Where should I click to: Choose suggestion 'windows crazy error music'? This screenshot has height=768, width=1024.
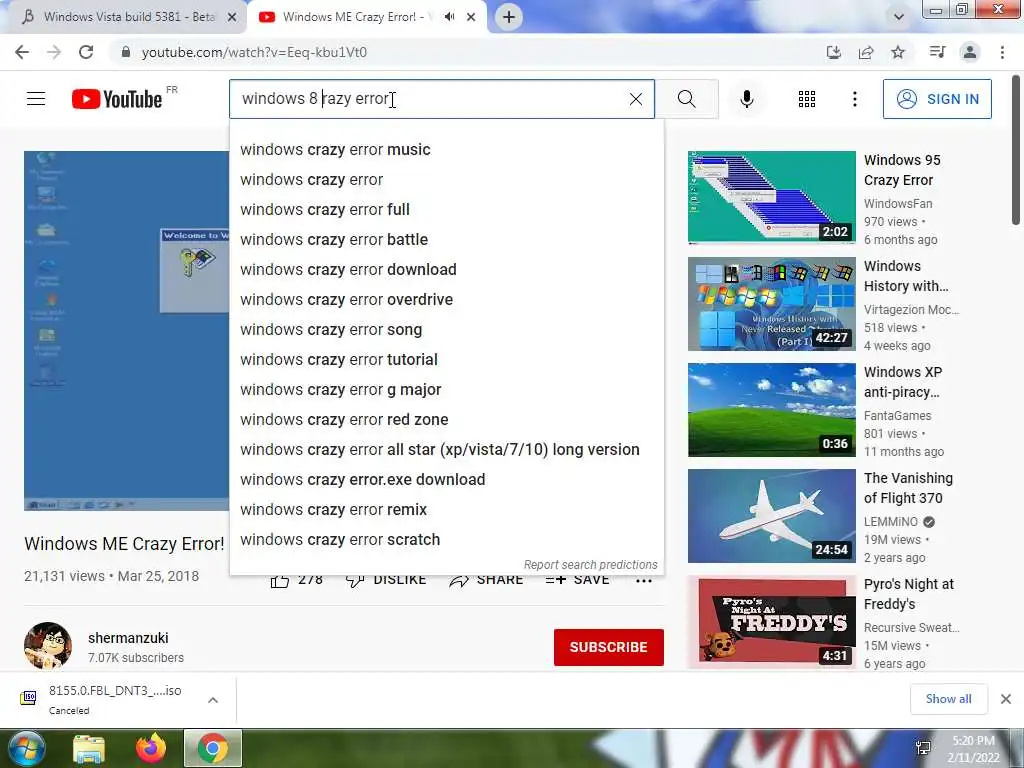(447, 150)
